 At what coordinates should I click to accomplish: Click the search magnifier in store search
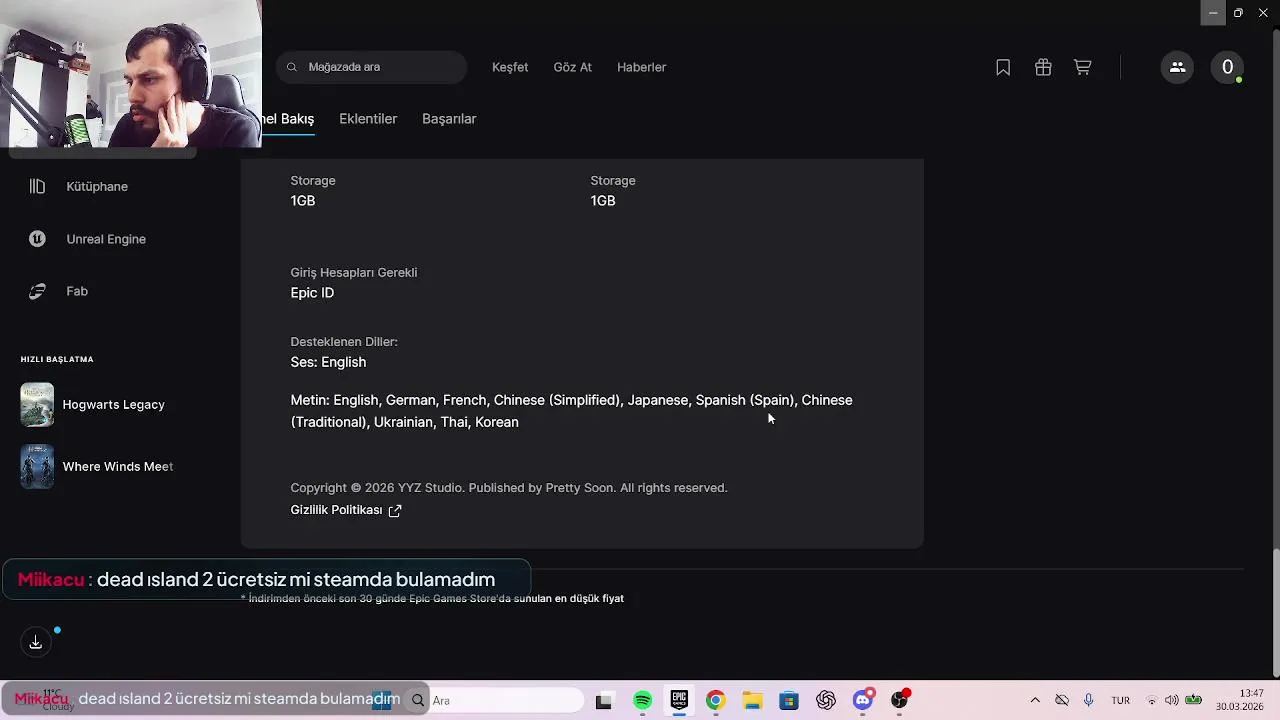click(x=292, y=67)
